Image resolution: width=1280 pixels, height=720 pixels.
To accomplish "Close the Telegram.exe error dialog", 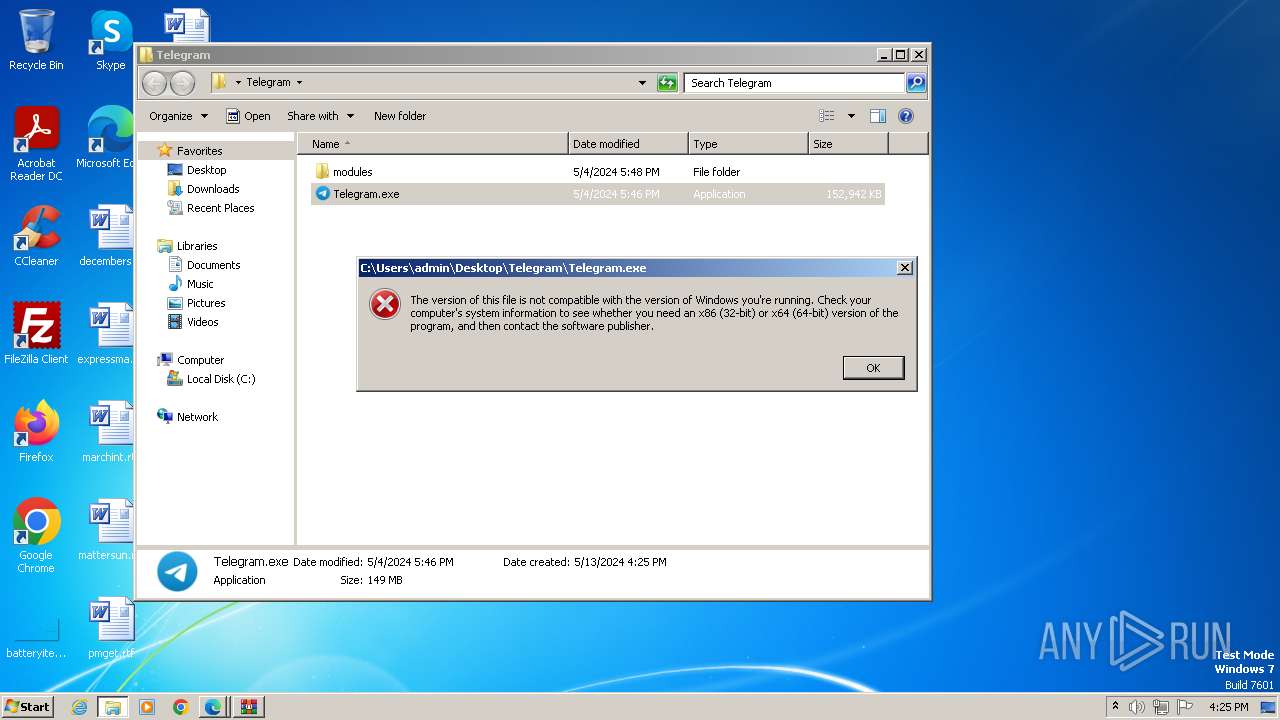I will pyautogui.click(x=904, y=268).
